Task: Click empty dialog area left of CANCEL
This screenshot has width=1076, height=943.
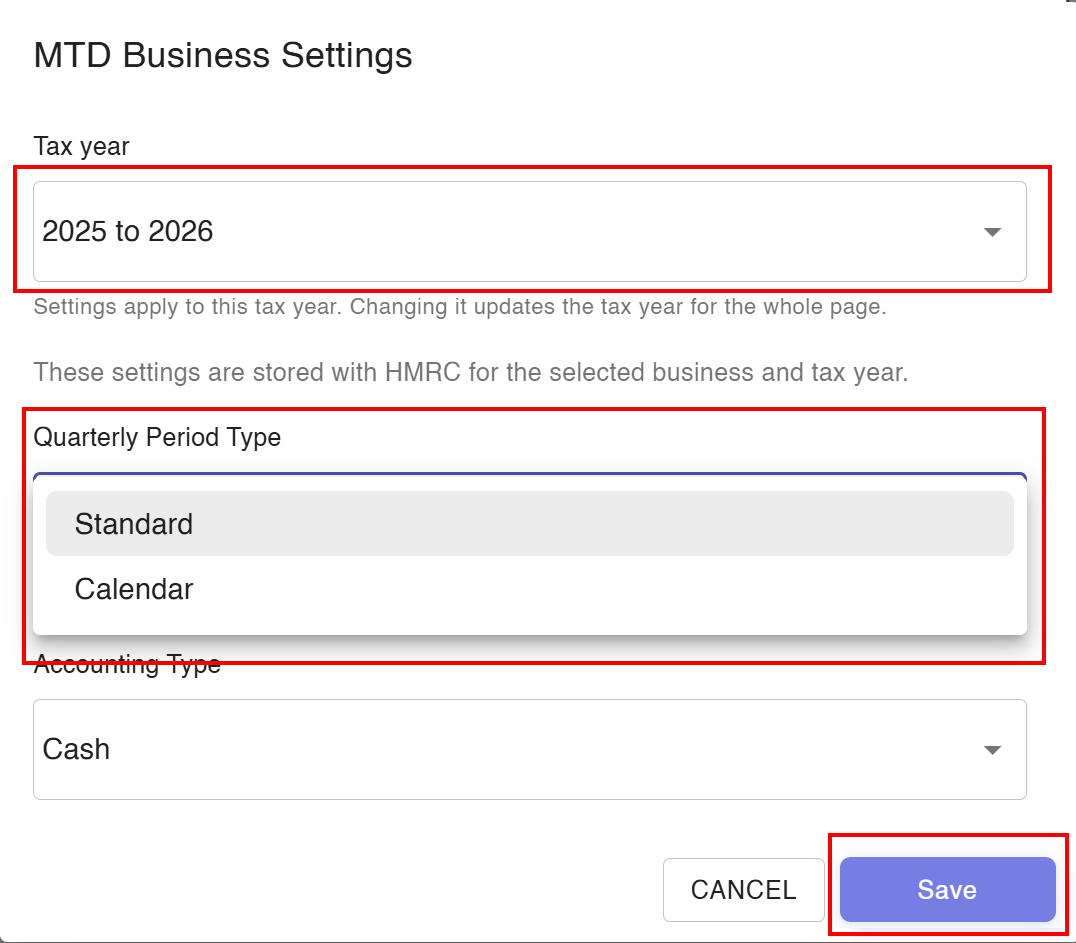Action: pos(343,889)
